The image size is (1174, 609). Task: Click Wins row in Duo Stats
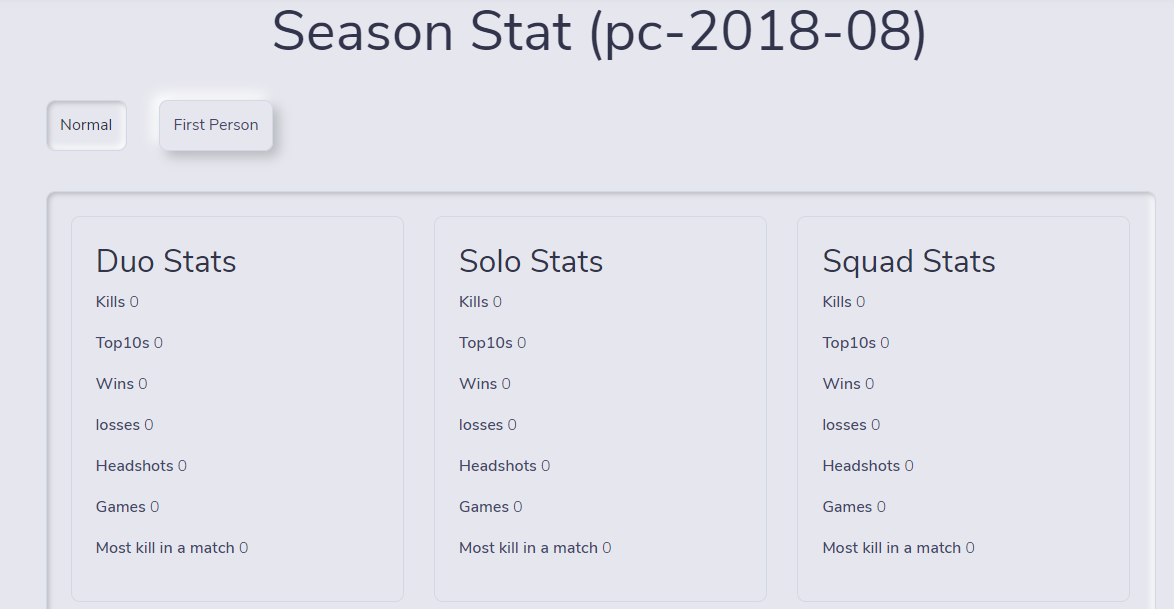tap(121, 384)
